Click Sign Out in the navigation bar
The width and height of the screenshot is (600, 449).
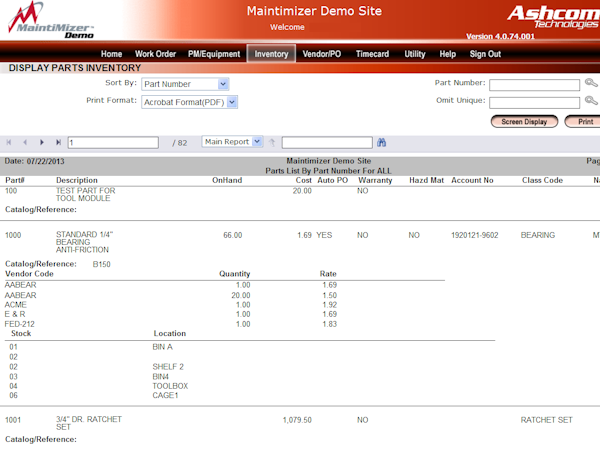coord(485,54)
